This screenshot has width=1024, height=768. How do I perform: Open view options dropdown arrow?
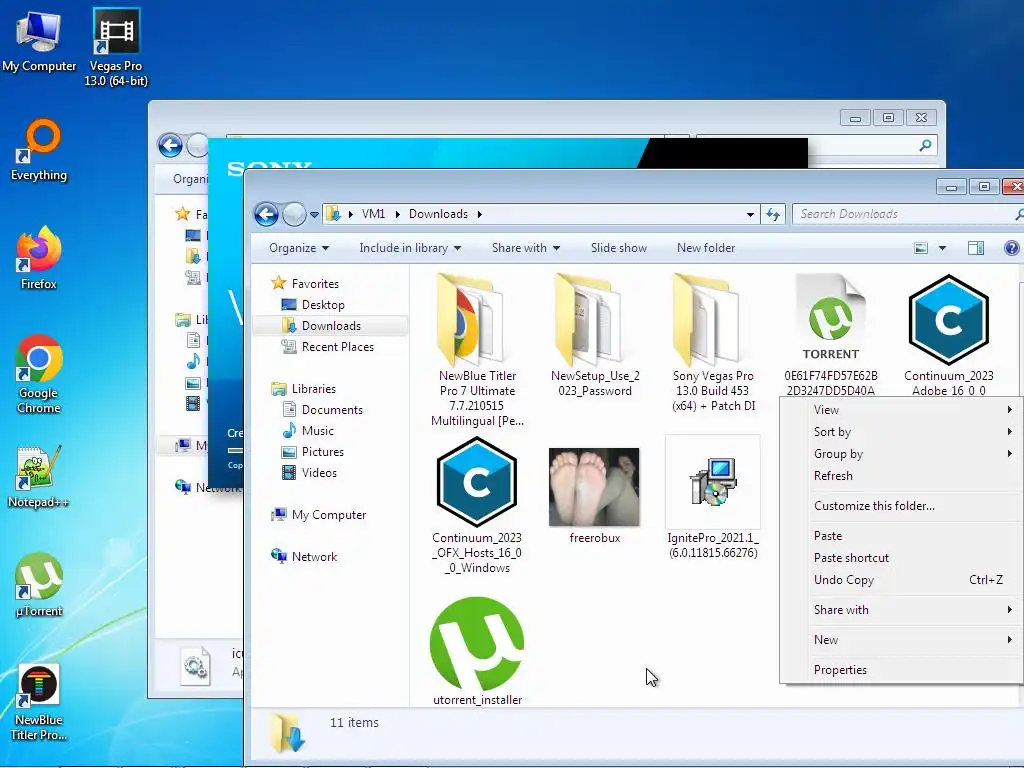click(x=942, y=248)
